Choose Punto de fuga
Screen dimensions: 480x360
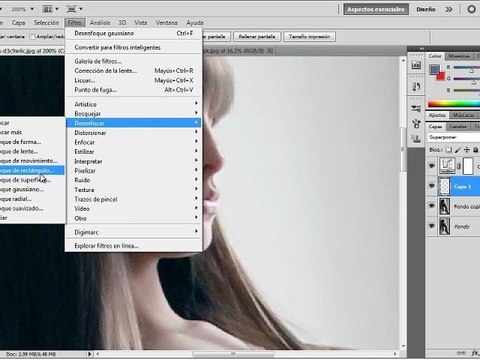pos(133,90)
